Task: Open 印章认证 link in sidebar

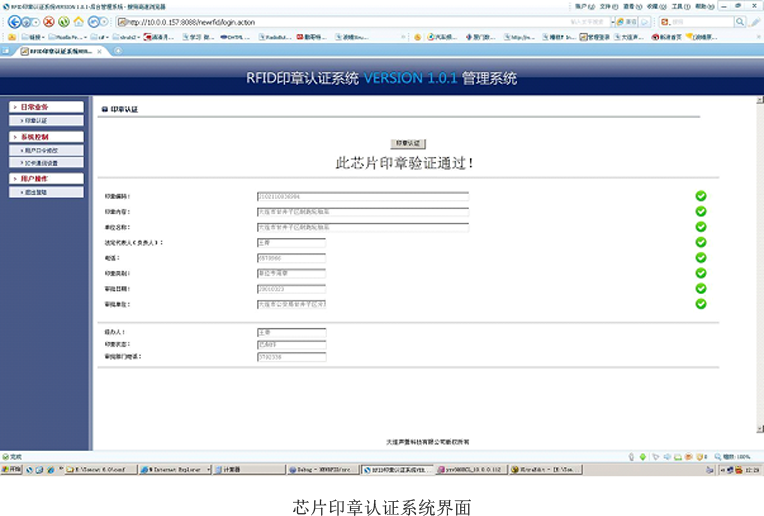Action: coord(46,120)
